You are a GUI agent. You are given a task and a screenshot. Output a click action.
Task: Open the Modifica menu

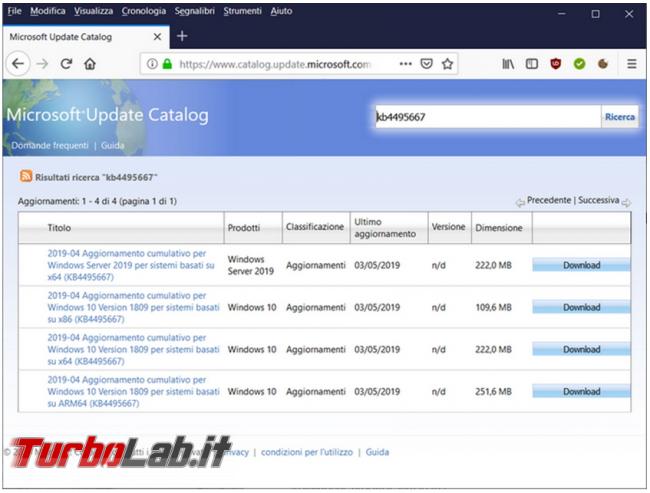[48, 11]
